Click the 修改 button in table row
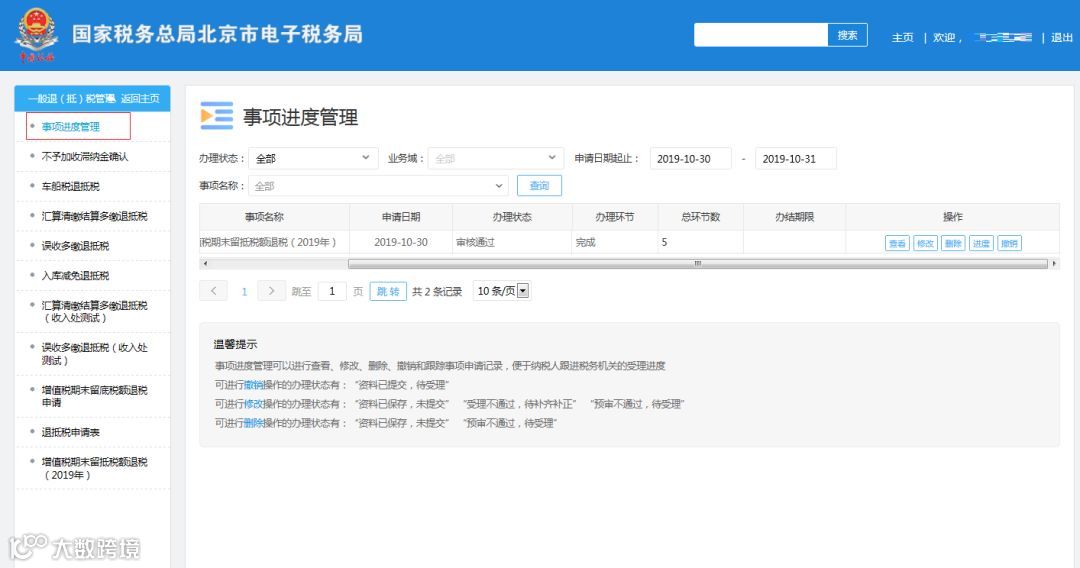Image resolution: width=1080 pixels, height=568 pixels. (925, 243)
